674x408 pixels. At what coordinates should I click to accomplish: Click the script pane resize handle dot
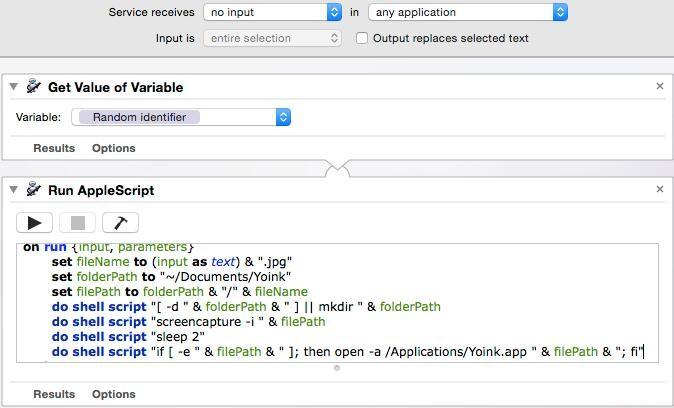[337, 368]
